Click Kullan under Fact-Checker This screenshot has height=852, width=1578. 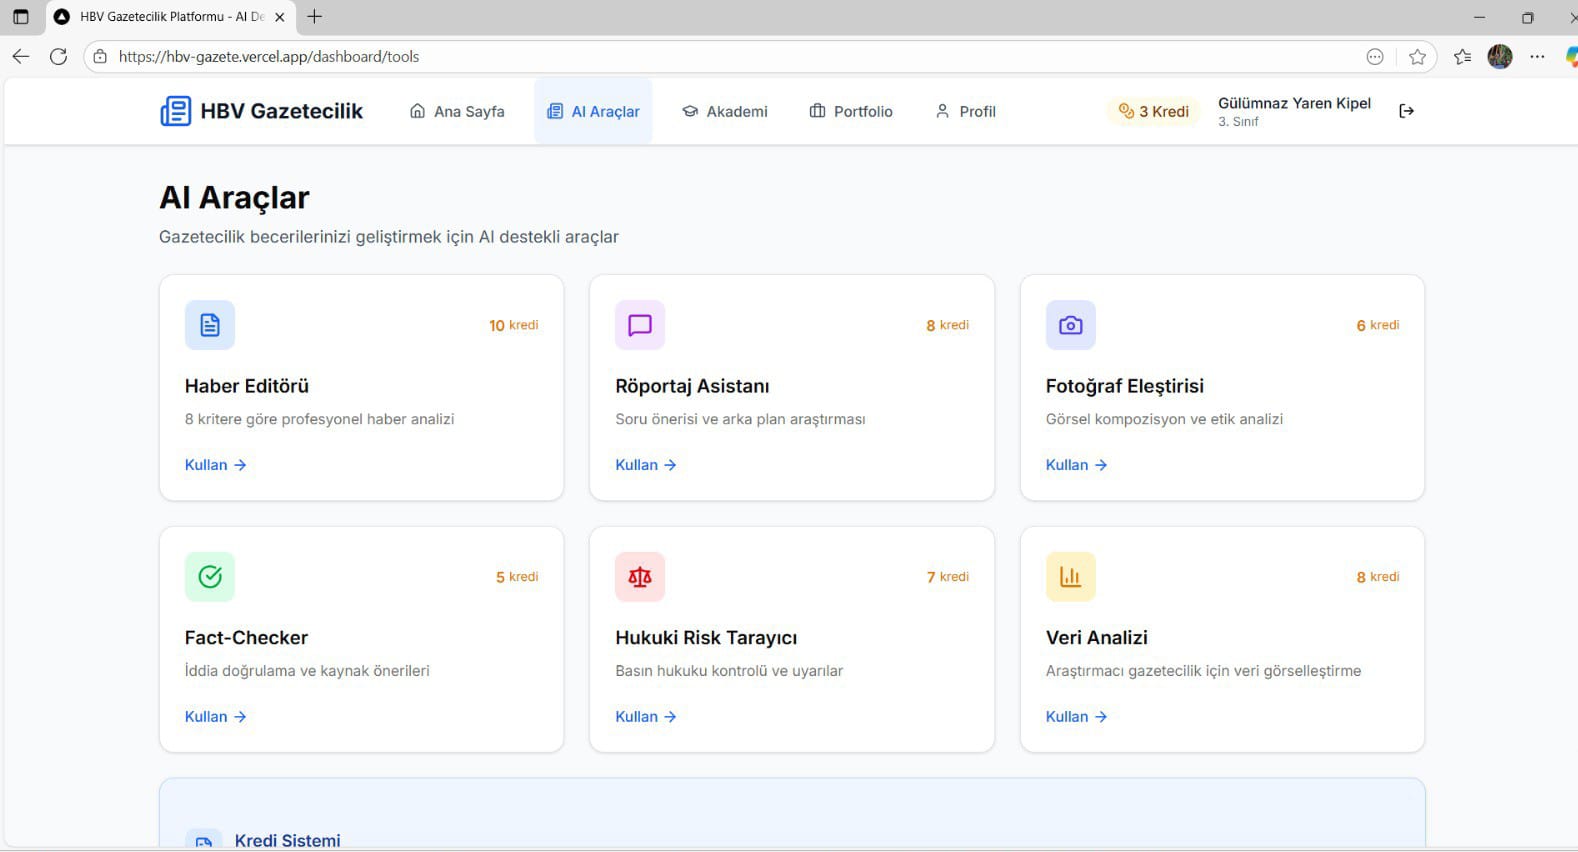tap(215, 717)
